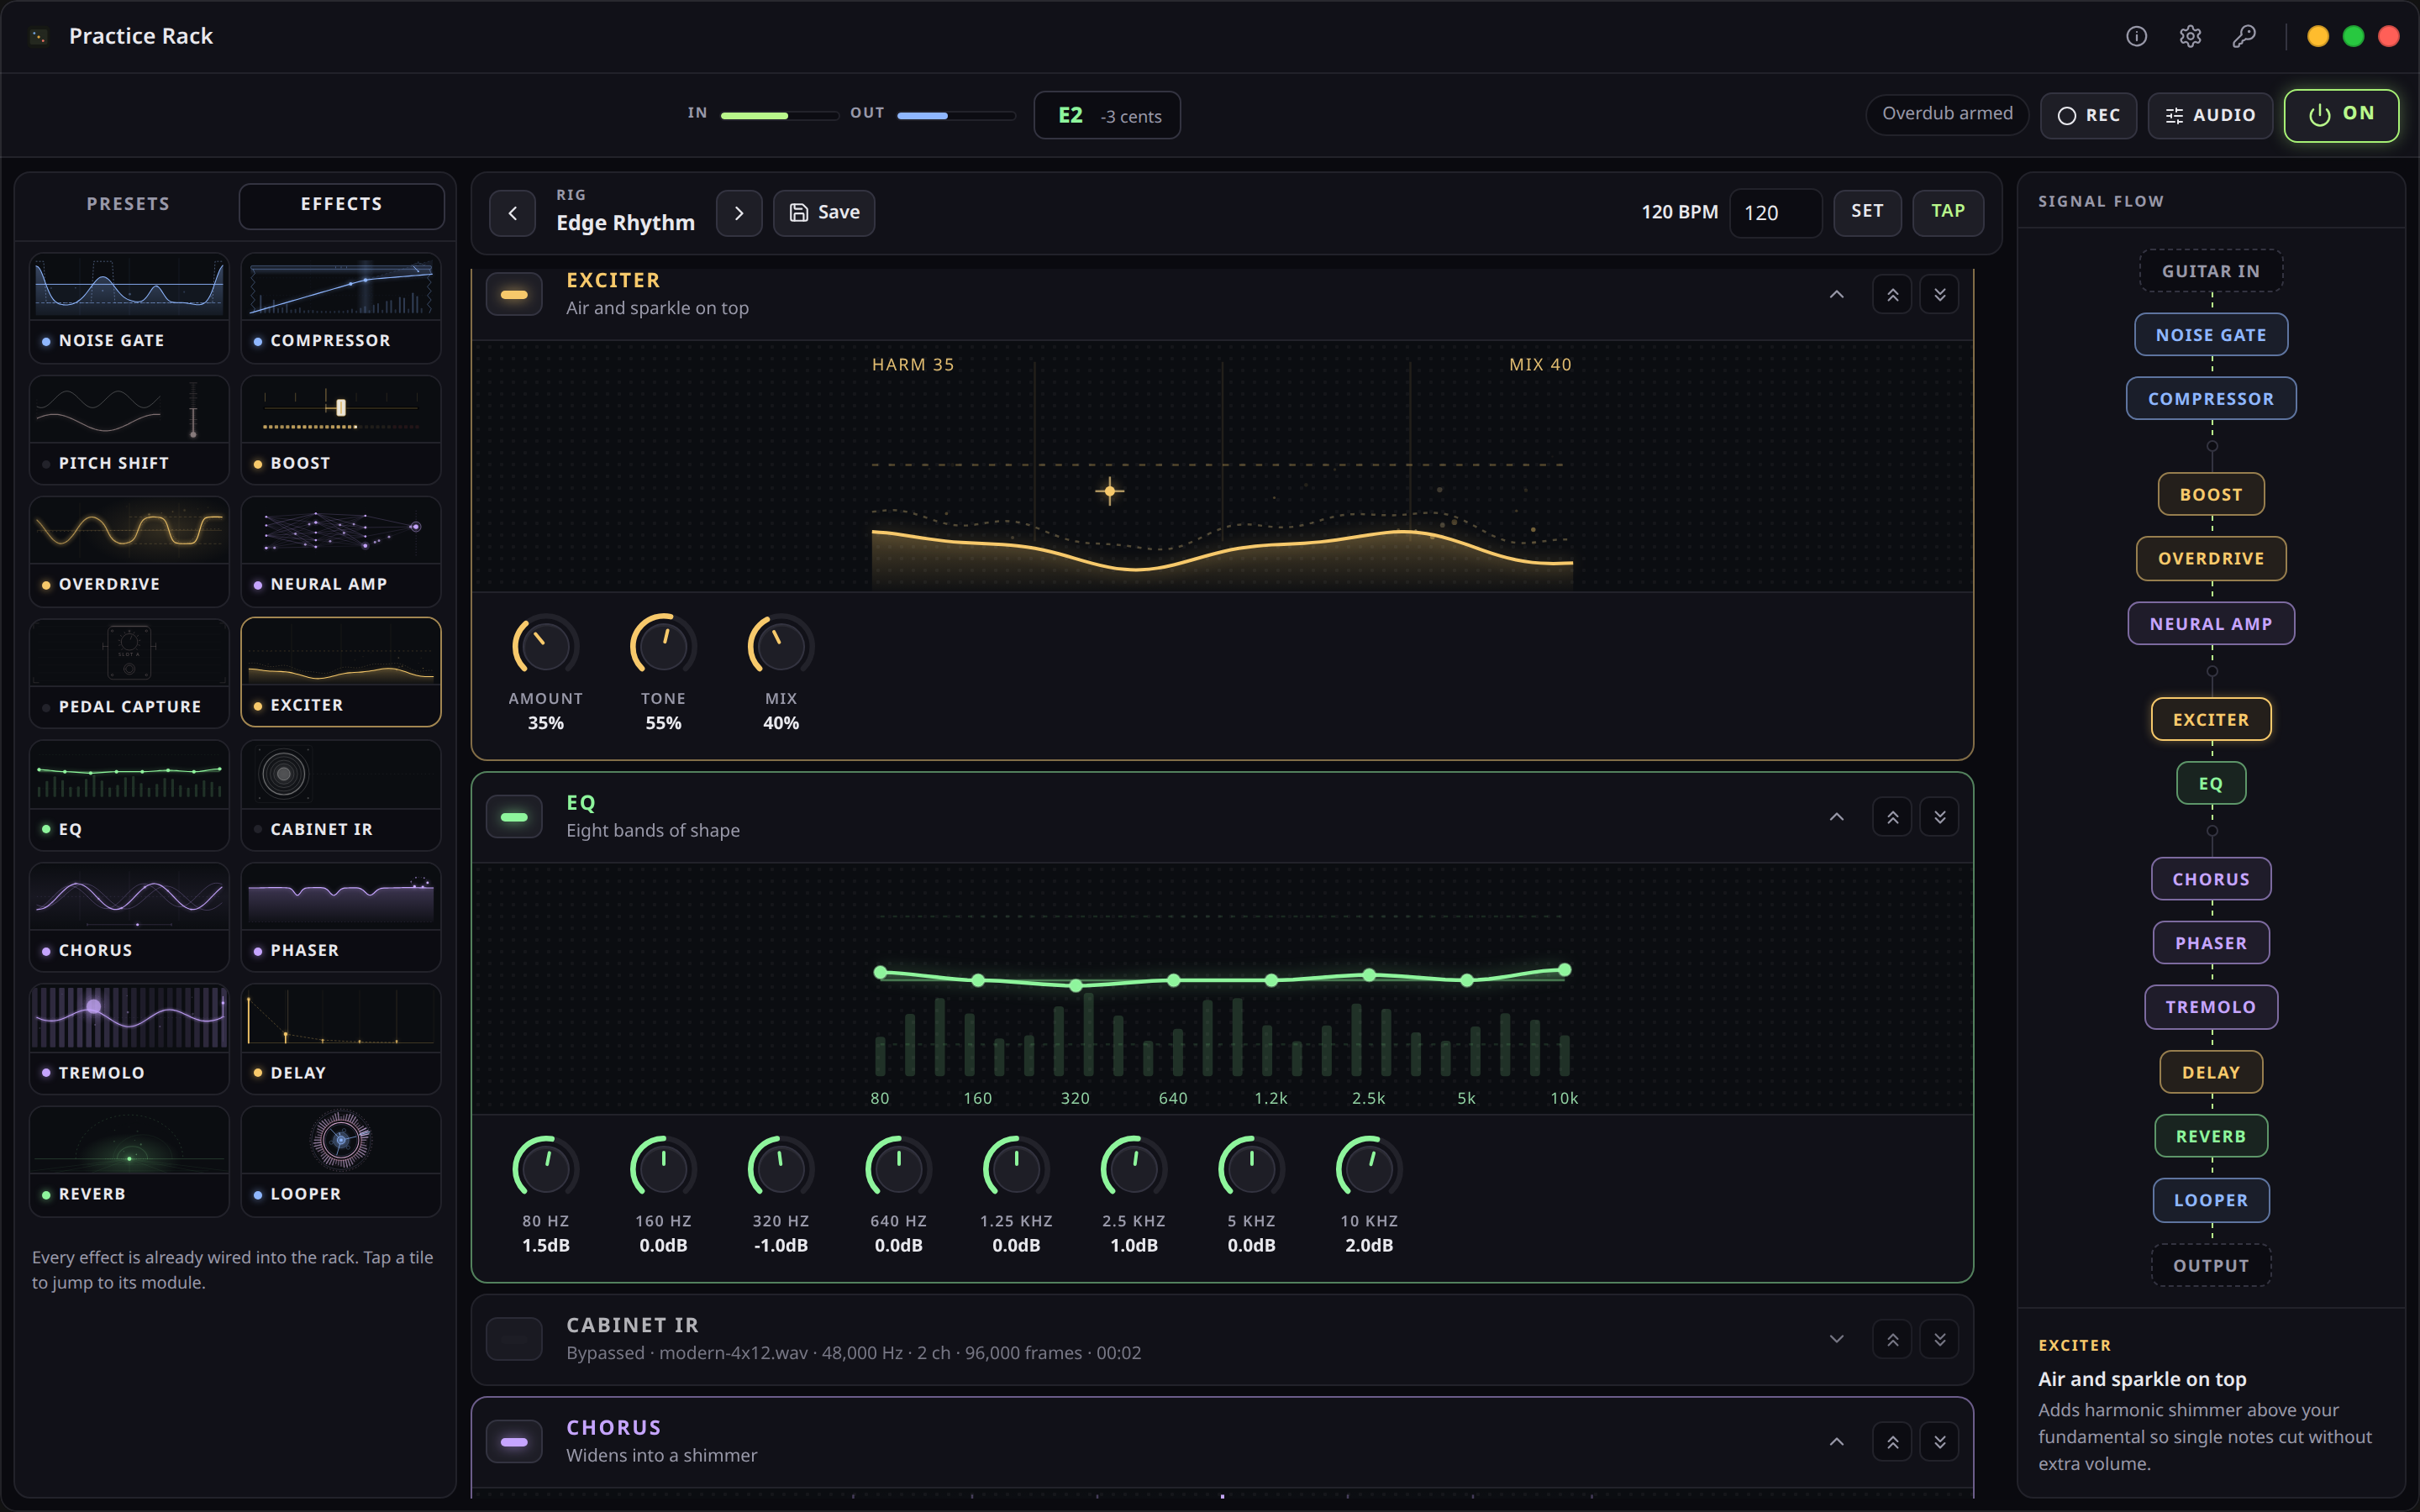The width and height of the screenshot is (2420, 1512).
Task: Tap the TAP tempo button
Action: click(x=1947, y=212)
